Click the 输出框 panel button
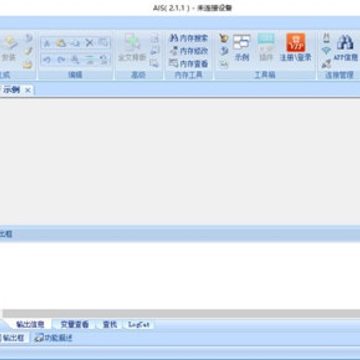Viewport: 360px width, 360px height. coord(12,338)
